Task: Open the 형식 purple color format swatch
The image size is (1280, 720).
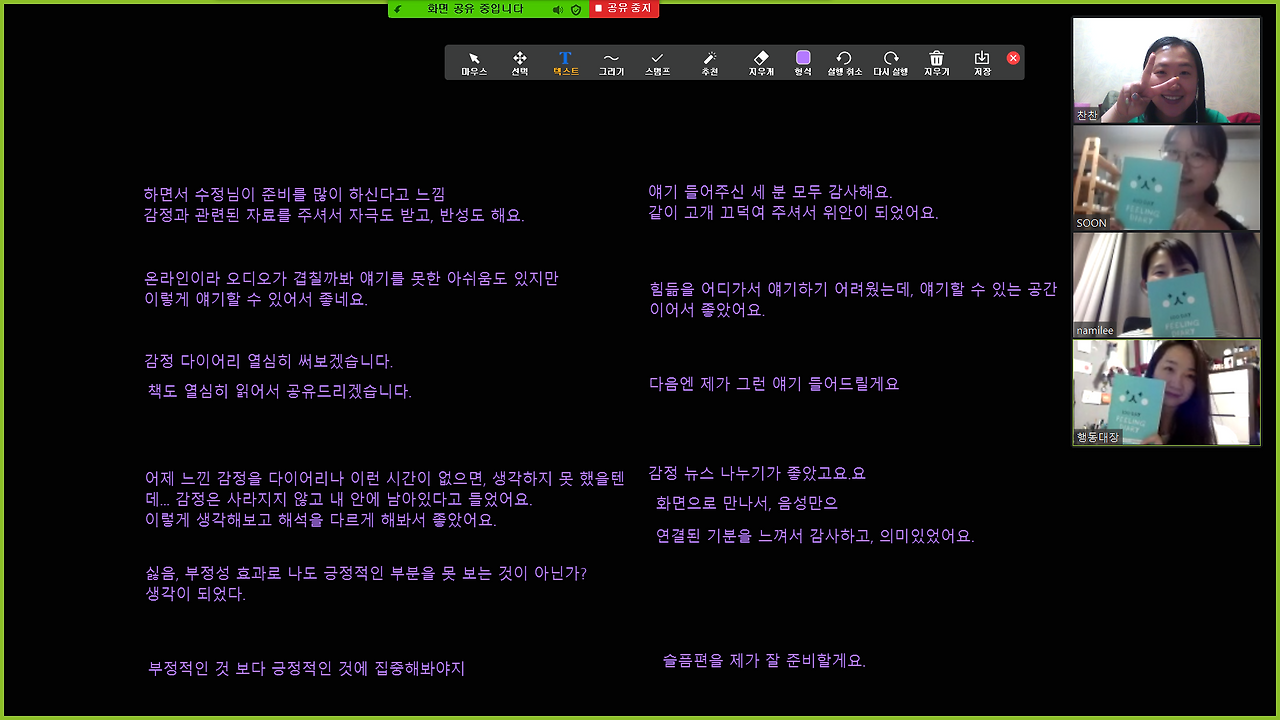Action: 802,62
